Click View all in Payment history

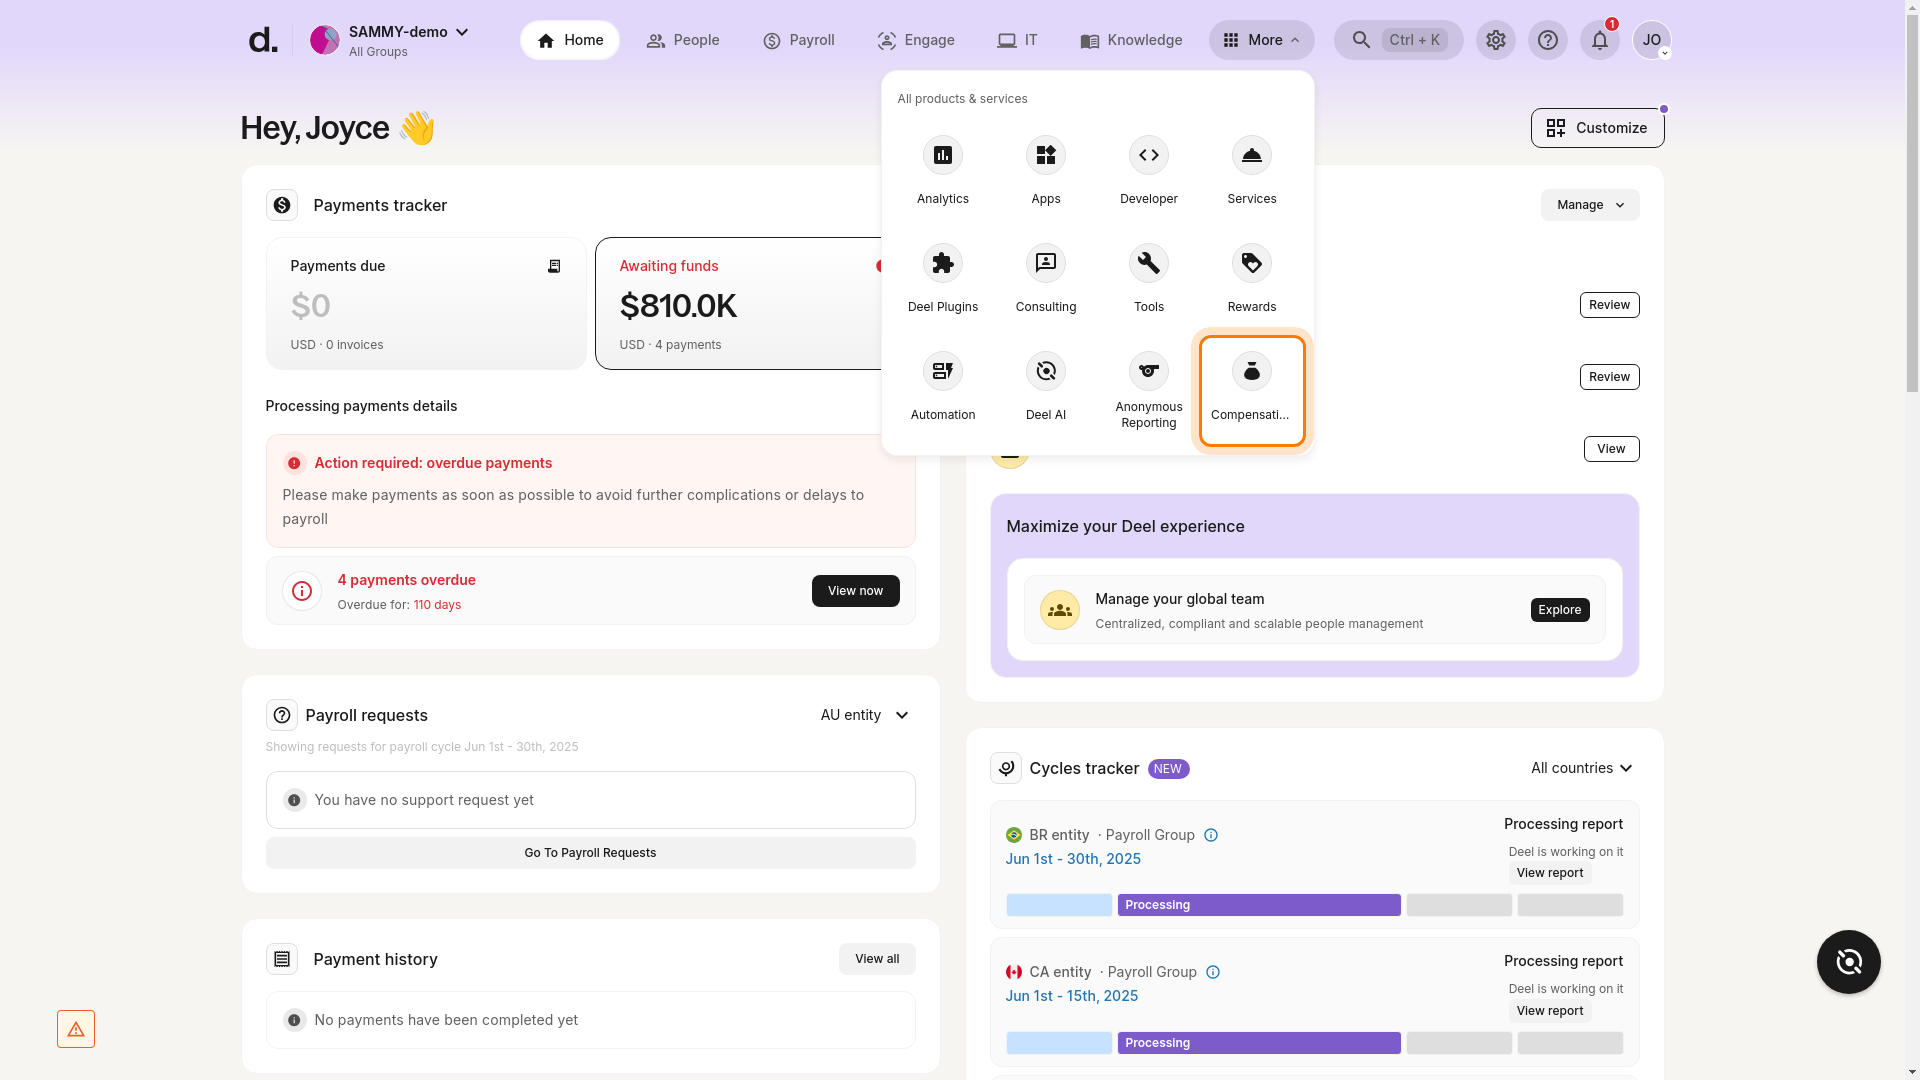(877, 959)
